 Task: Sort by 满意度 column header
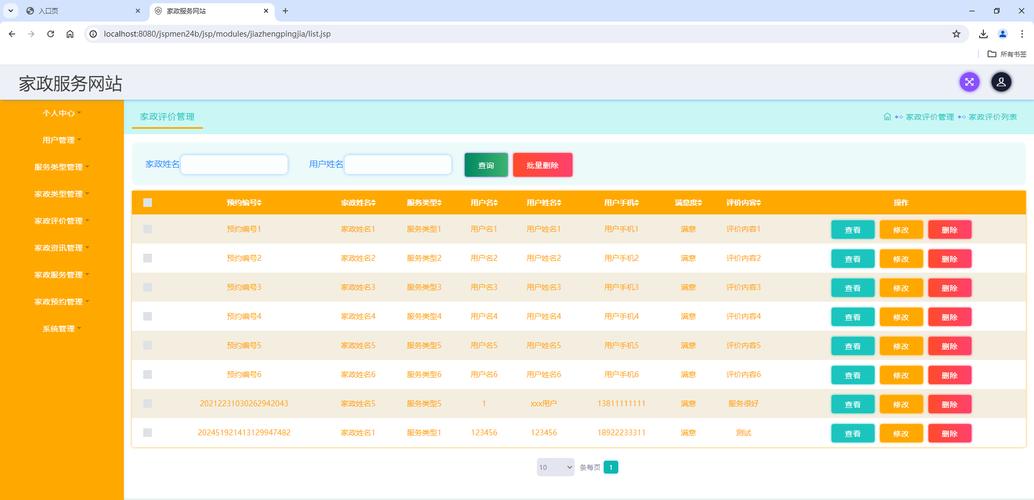(x=688, y=203)
